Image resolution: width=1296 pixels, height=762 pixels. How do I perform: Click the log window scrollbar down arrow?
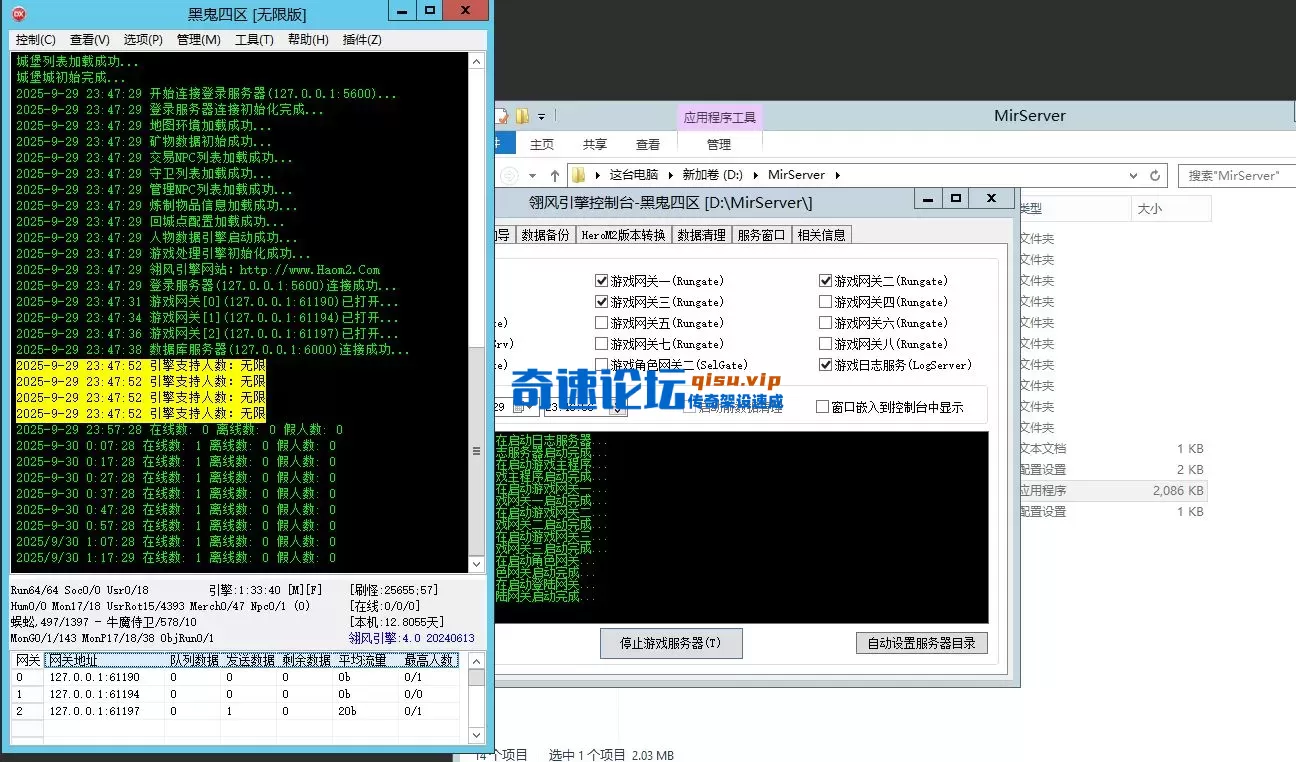(477, 565)
